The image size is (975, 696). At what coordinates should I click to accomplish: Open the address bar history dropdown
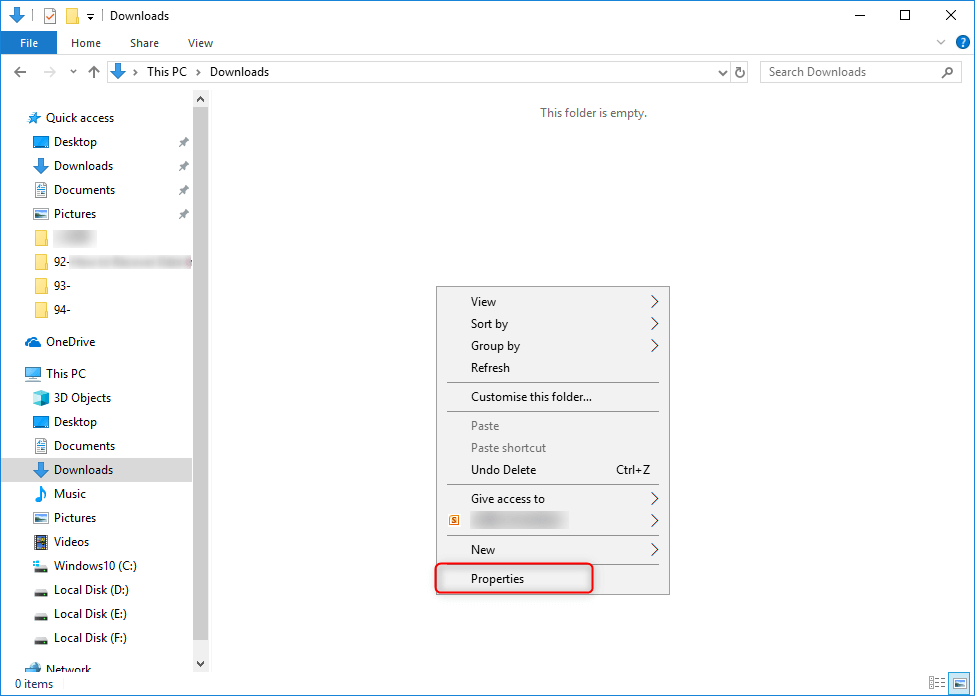(724, 72)
